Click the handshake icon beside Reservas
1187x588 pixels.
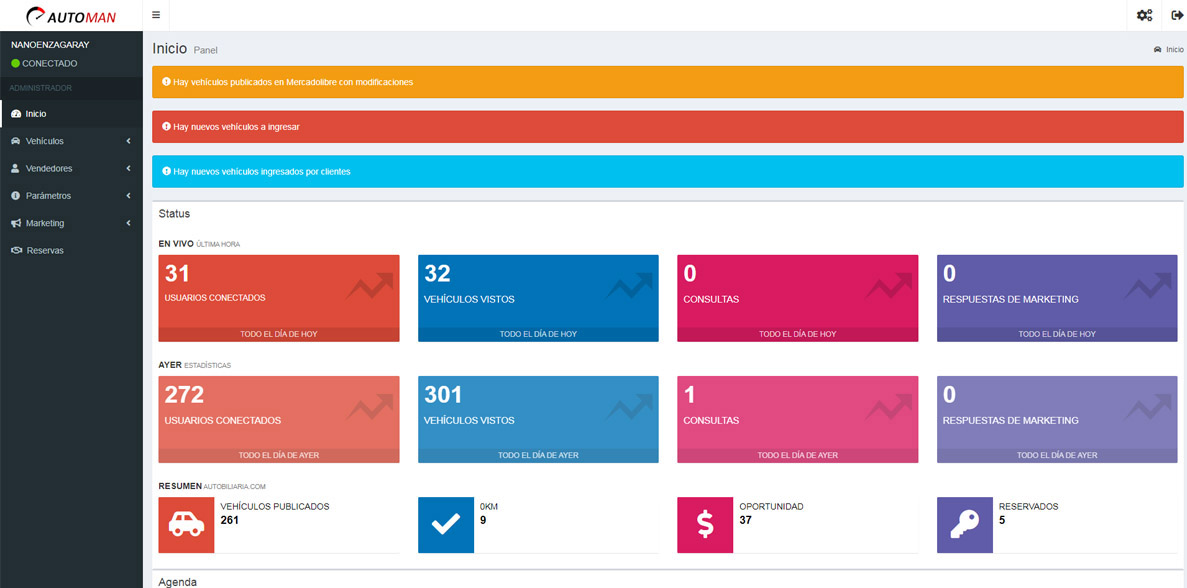point(16,250)
